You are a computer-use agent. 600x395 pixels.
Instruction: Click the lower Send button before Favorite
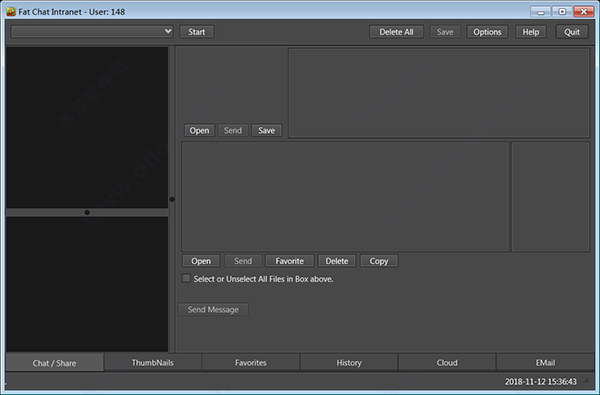pos(243,261)
